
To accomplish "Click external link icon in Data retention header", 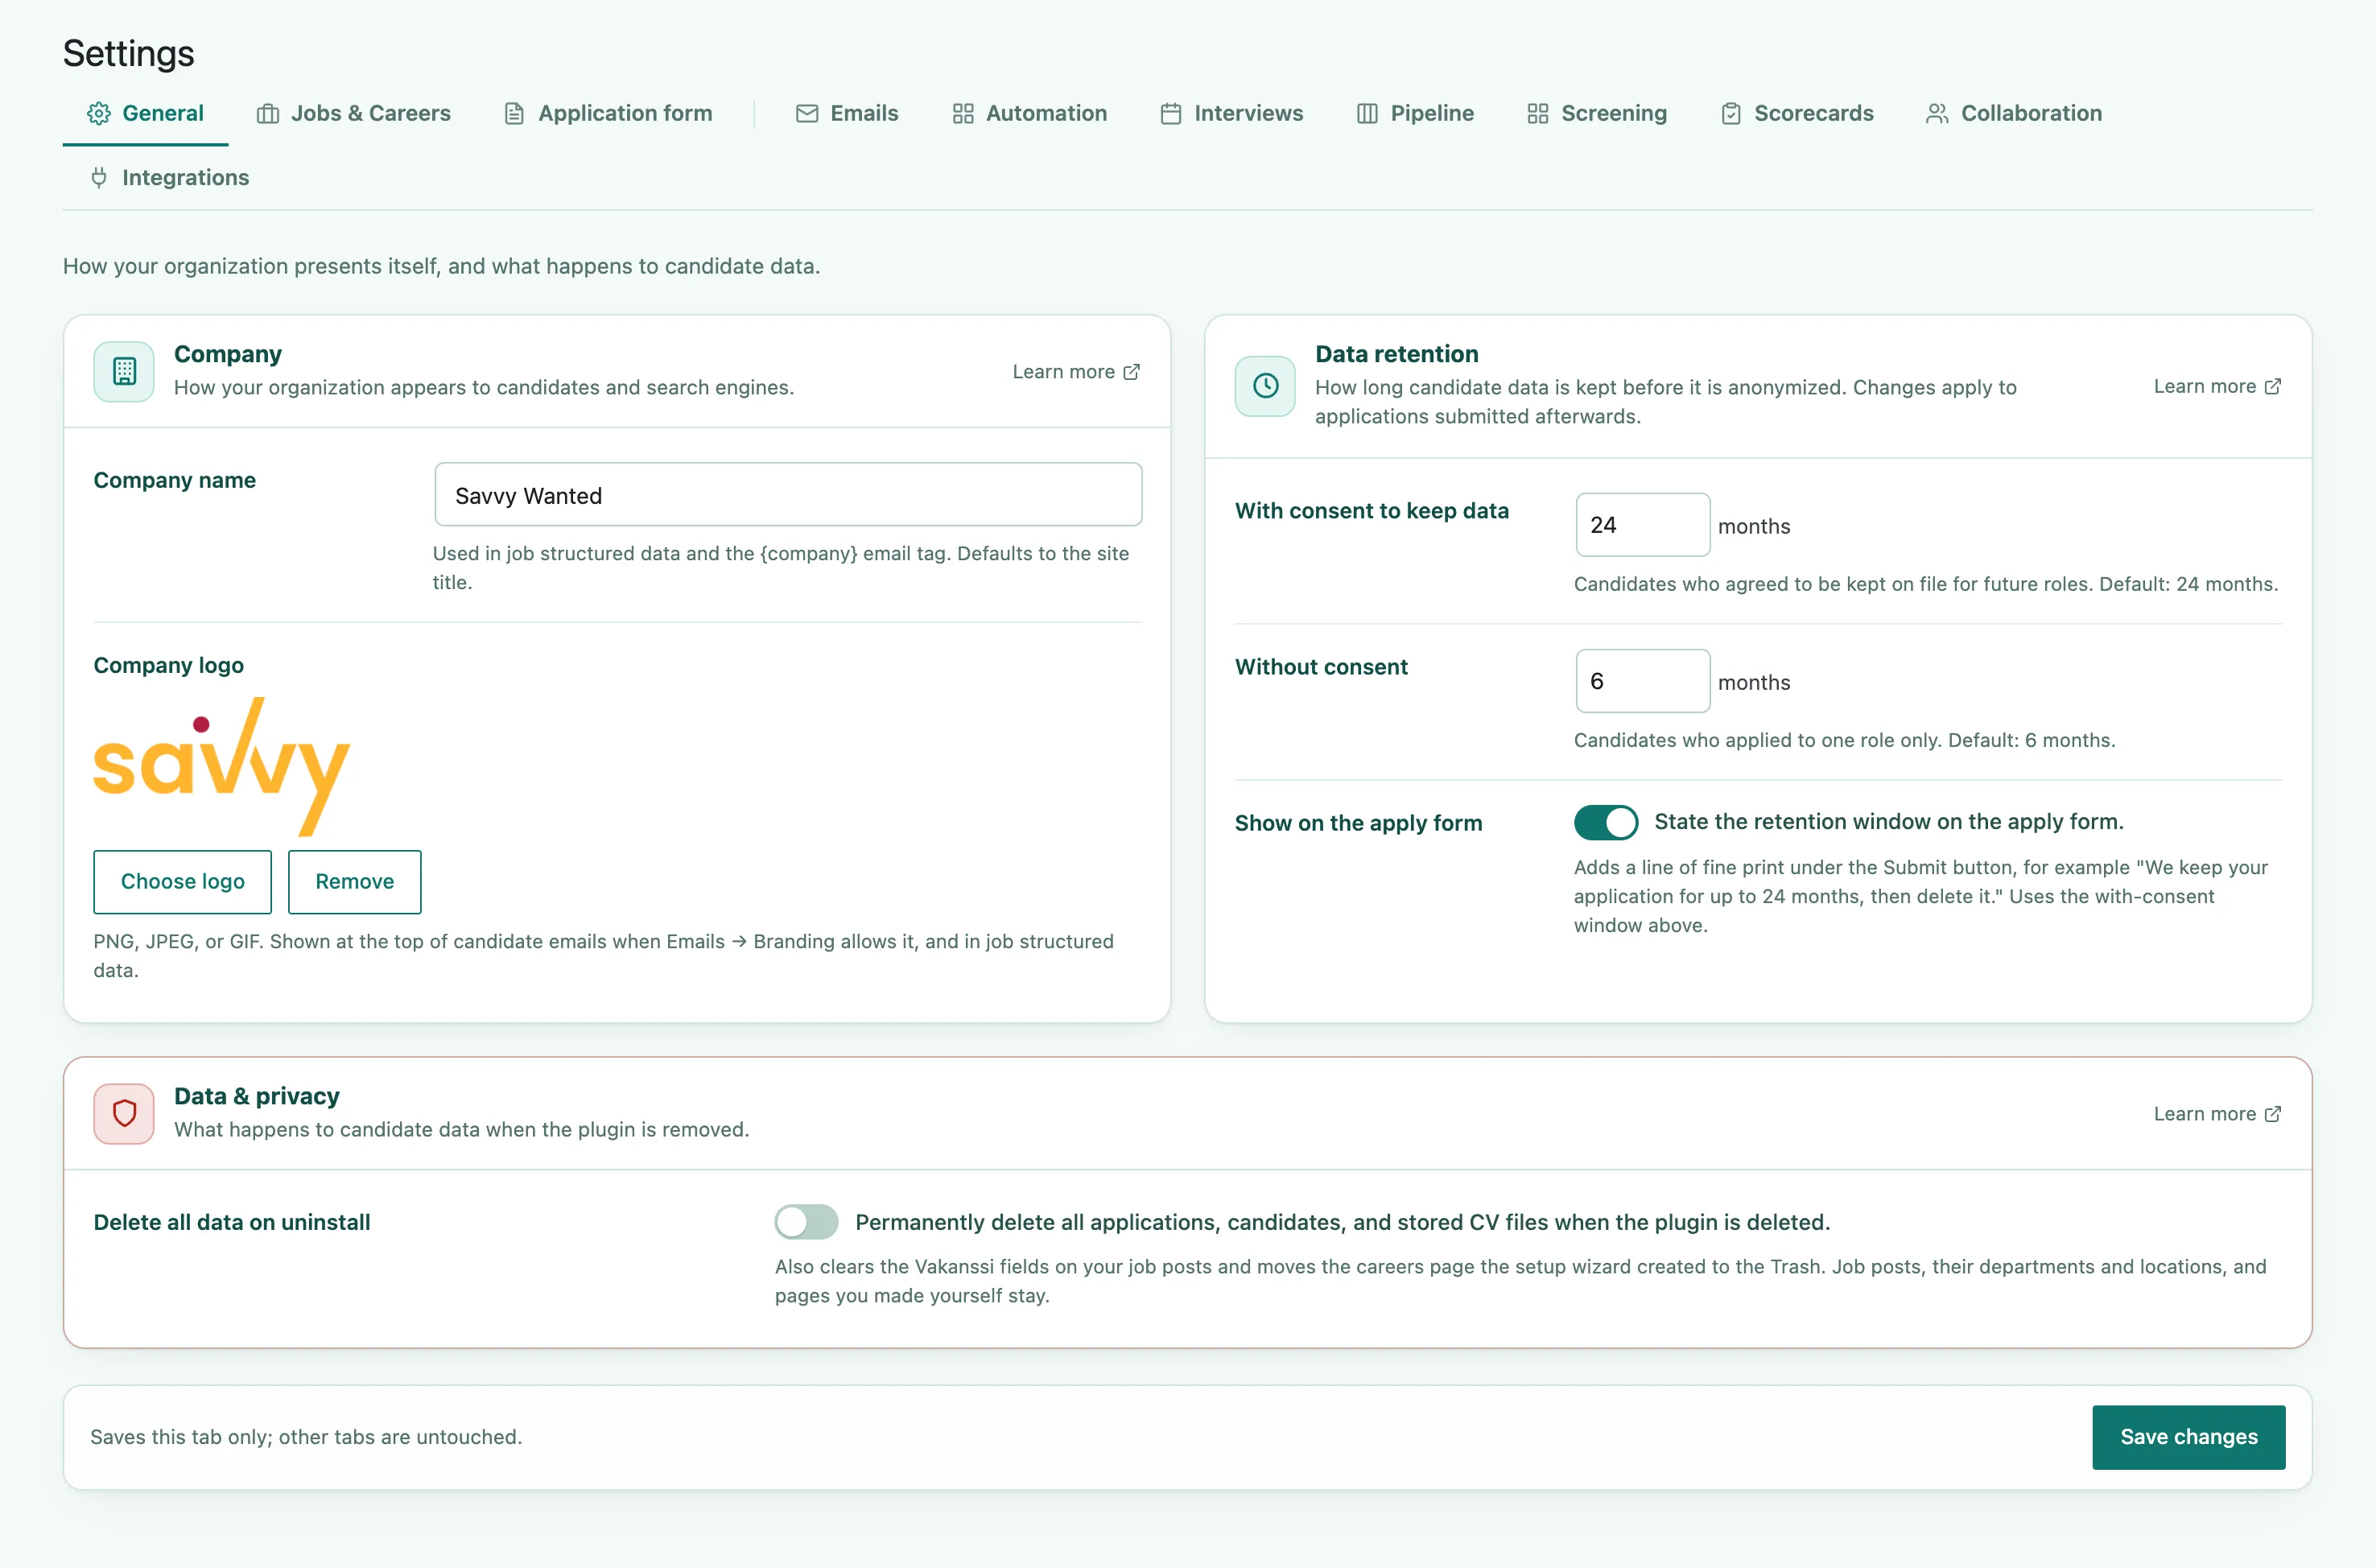I will pos(2273,386).
